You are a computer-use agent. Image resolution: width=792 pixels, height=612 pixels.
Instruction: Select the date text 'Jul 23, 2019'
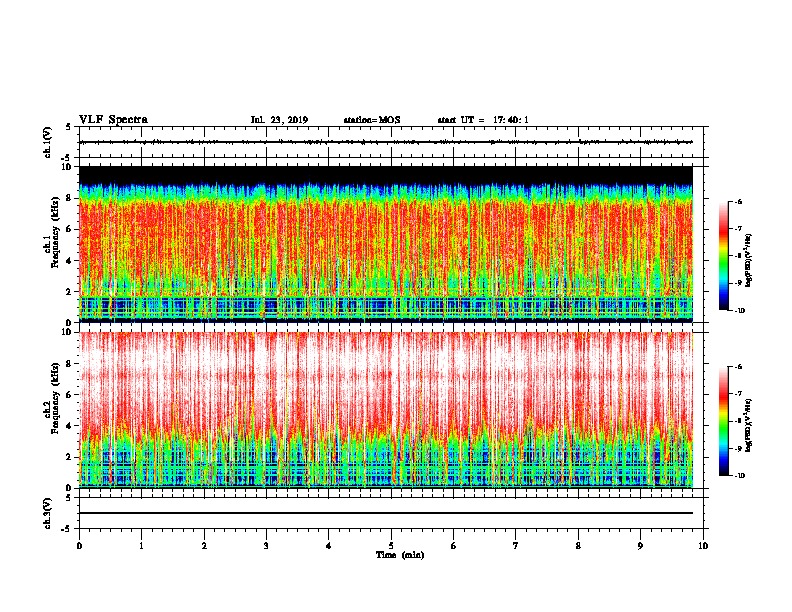point(279,120)
